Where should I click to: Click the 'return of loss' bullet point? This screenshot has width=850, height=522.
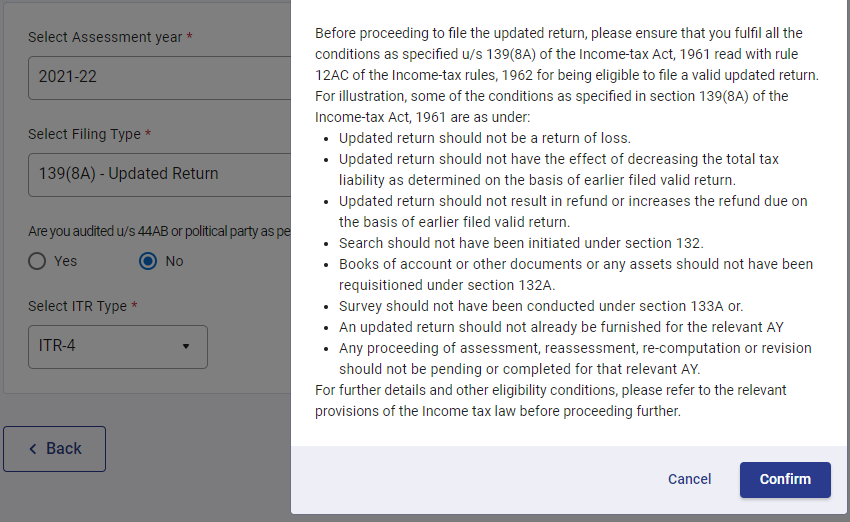click(x=484, y=138)
